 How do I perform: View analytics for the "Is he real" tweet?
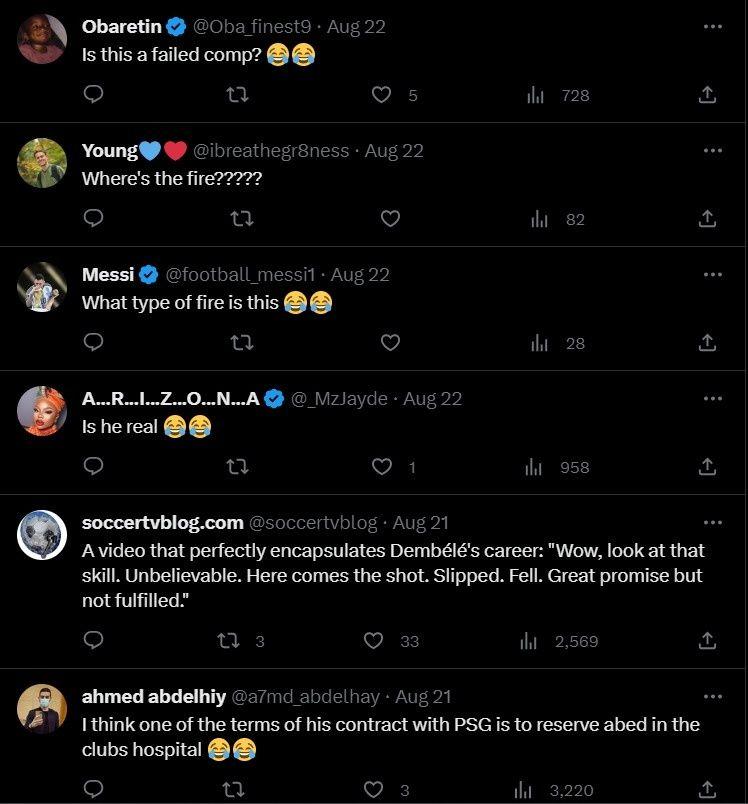tap(534, 467)
